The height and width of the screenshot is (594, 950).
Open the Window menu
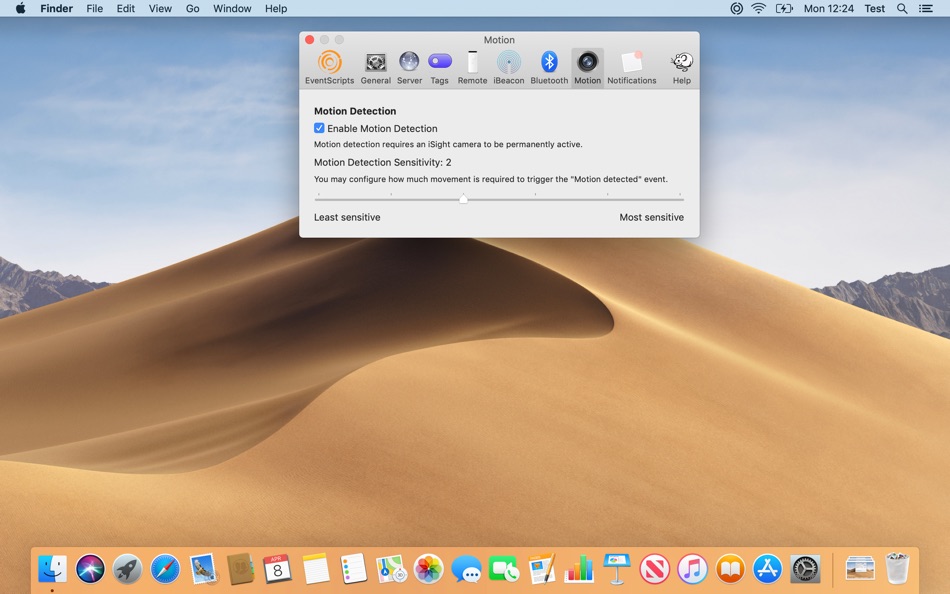pos(232,8)
